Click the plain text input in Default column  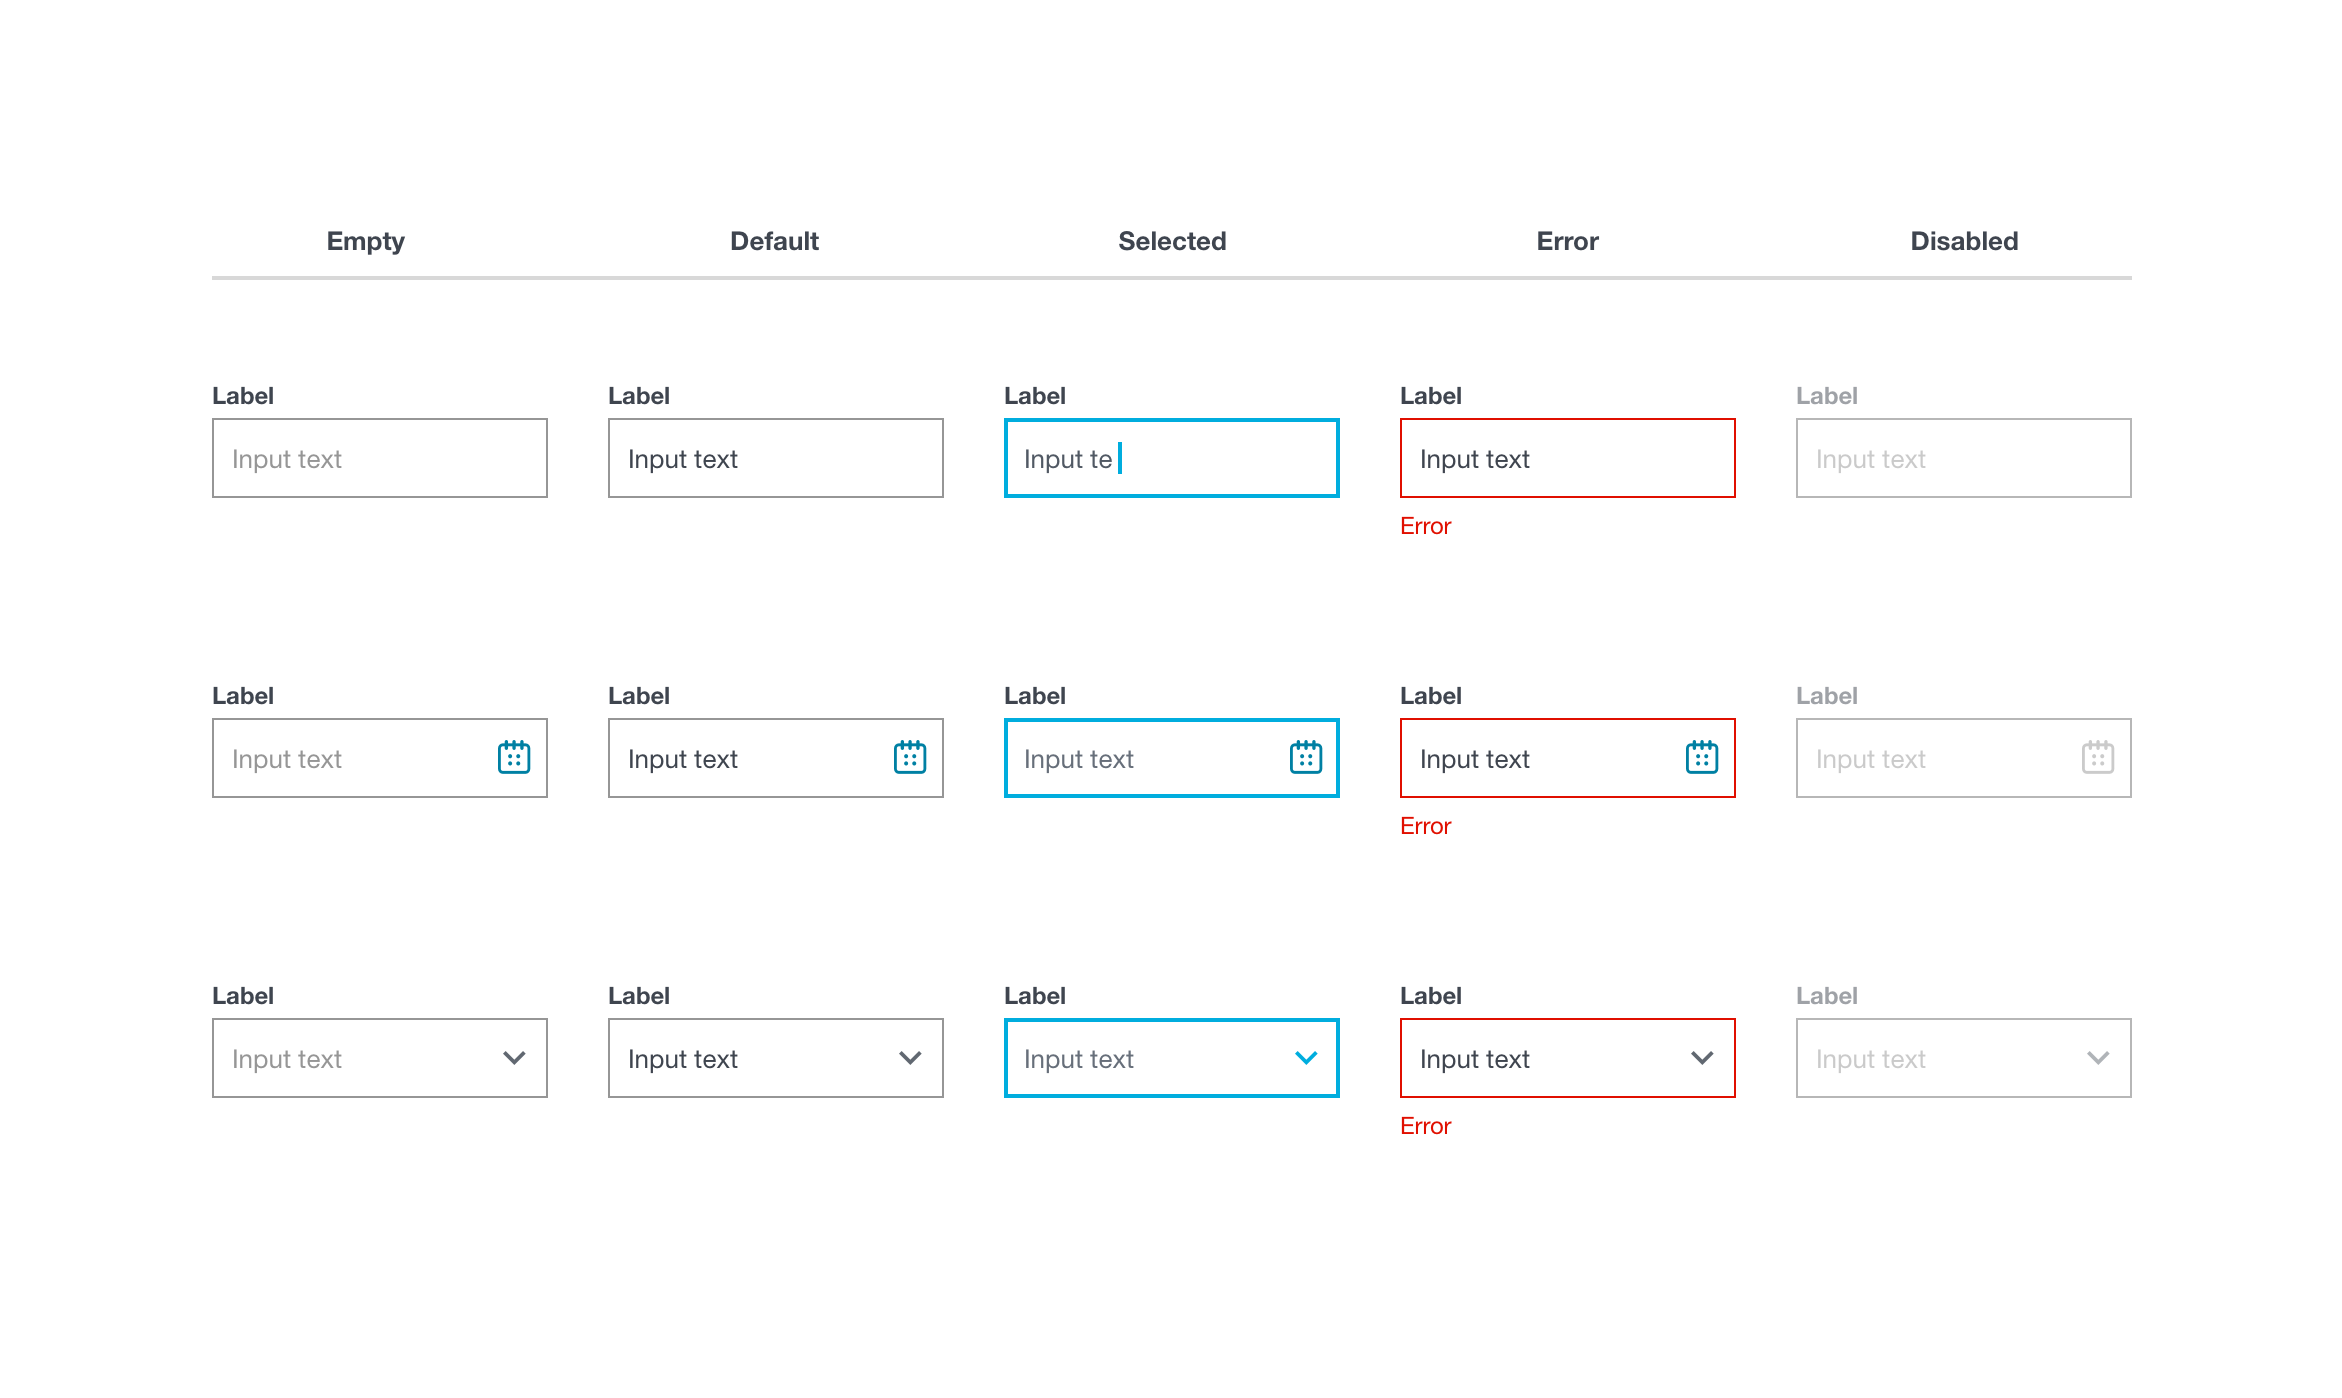776,458
